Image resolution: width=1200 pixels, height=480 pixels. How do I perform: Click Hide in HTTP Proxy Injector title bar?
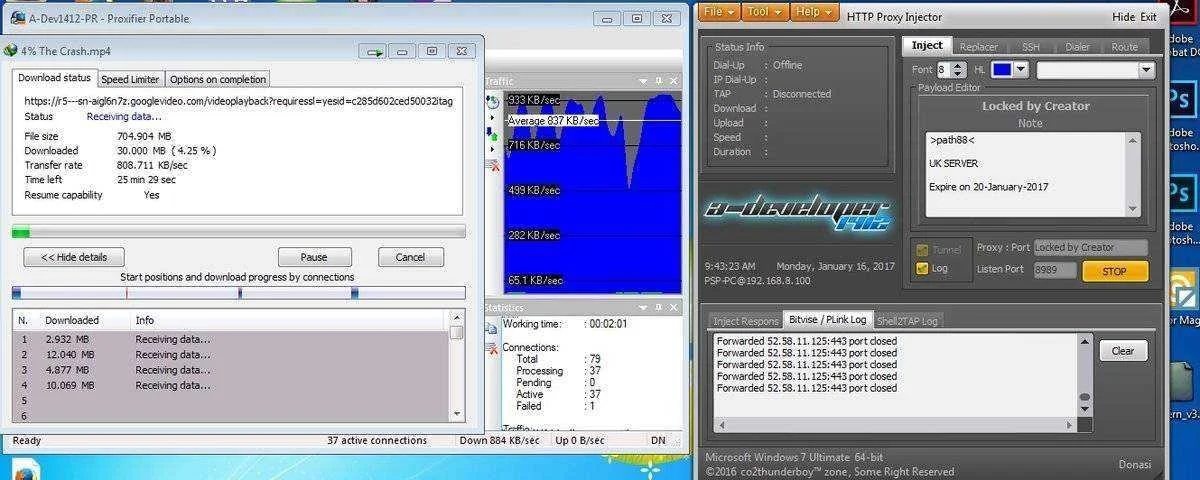[x=1123, y=17]
